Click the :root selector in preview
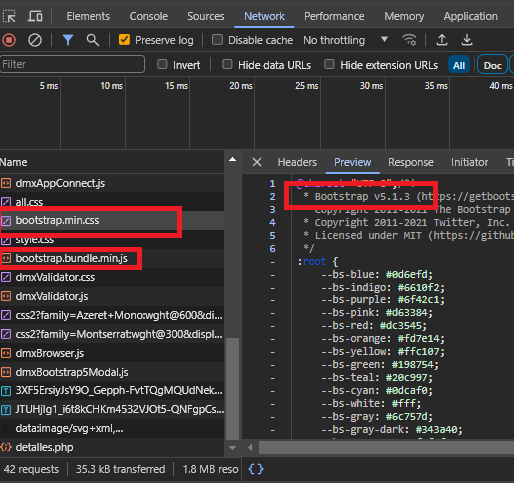 click(312, 261)
